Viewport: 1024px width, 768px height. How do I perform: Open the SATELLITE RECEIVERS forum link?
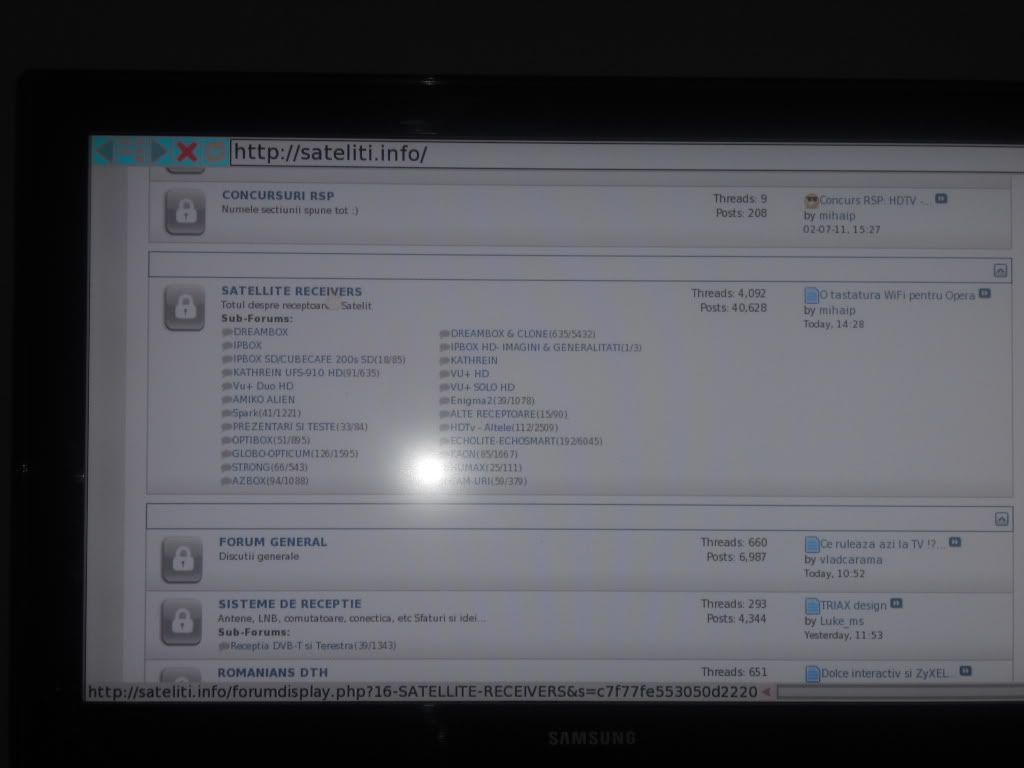[x=291, y=291]
